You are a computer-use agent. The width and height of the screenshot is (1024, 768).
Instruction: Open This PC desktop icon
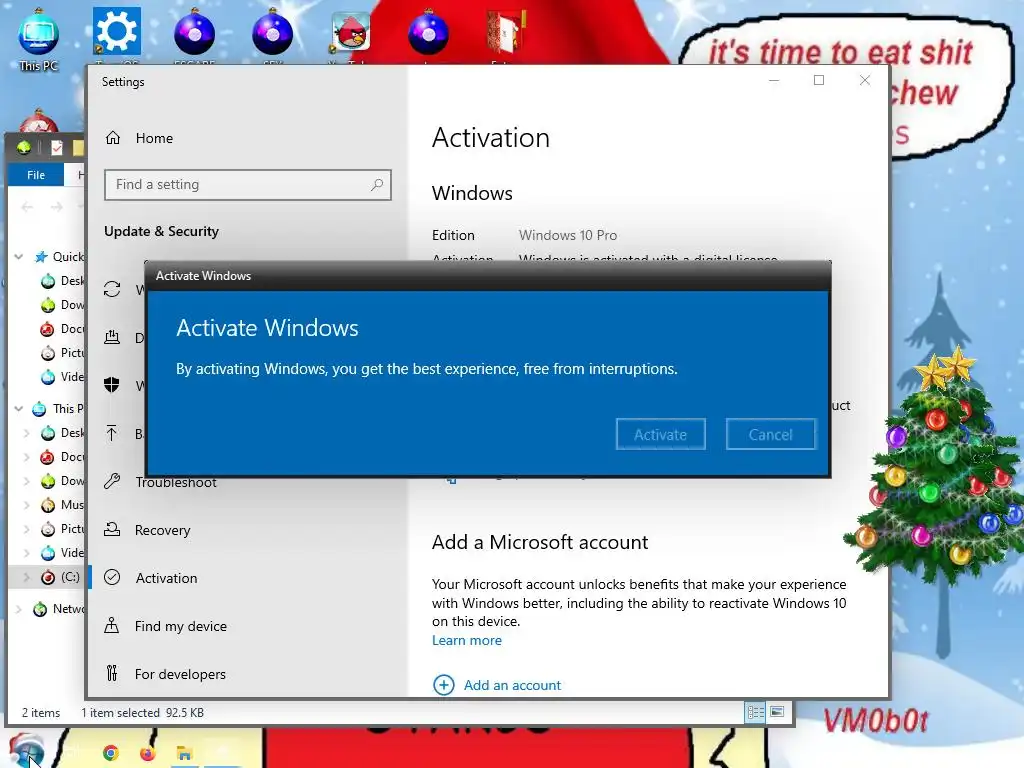point(39,39)
